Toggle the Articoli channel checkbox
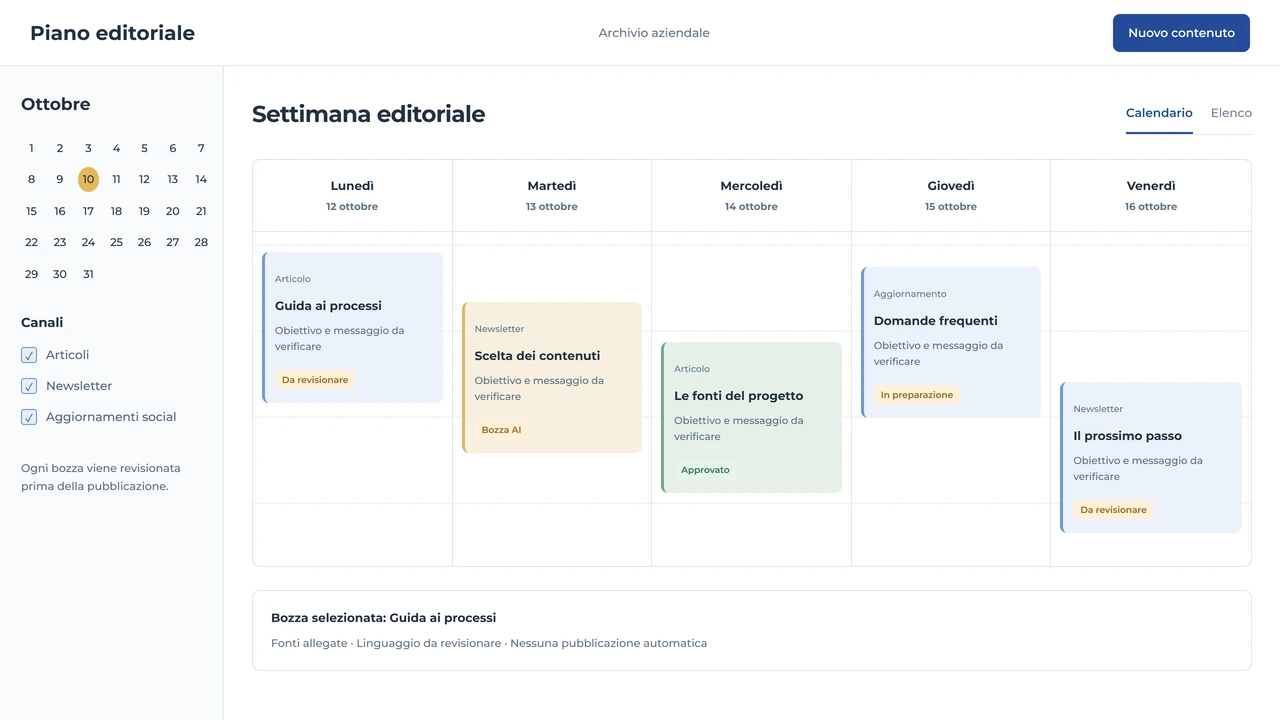Image resolution: width=1280 pixels, height=720 pixels. tap(29, 355)
